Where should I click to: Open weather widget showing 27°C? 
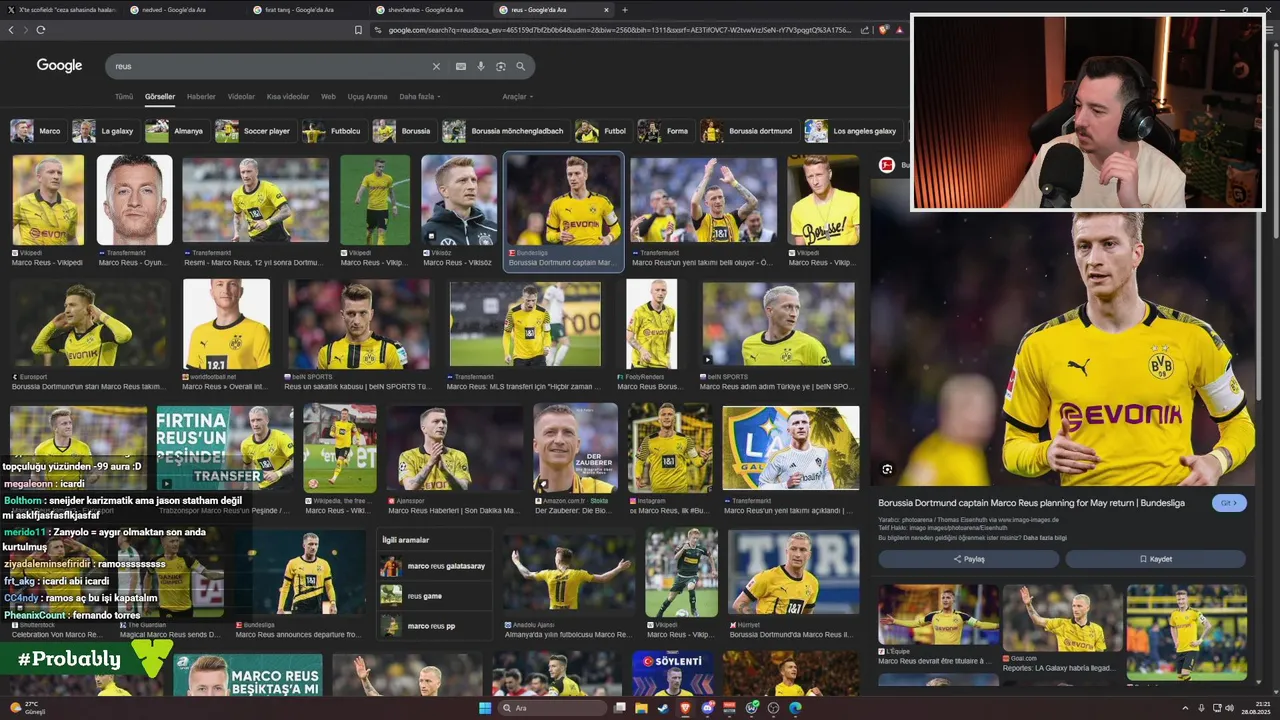pos(26,708)
